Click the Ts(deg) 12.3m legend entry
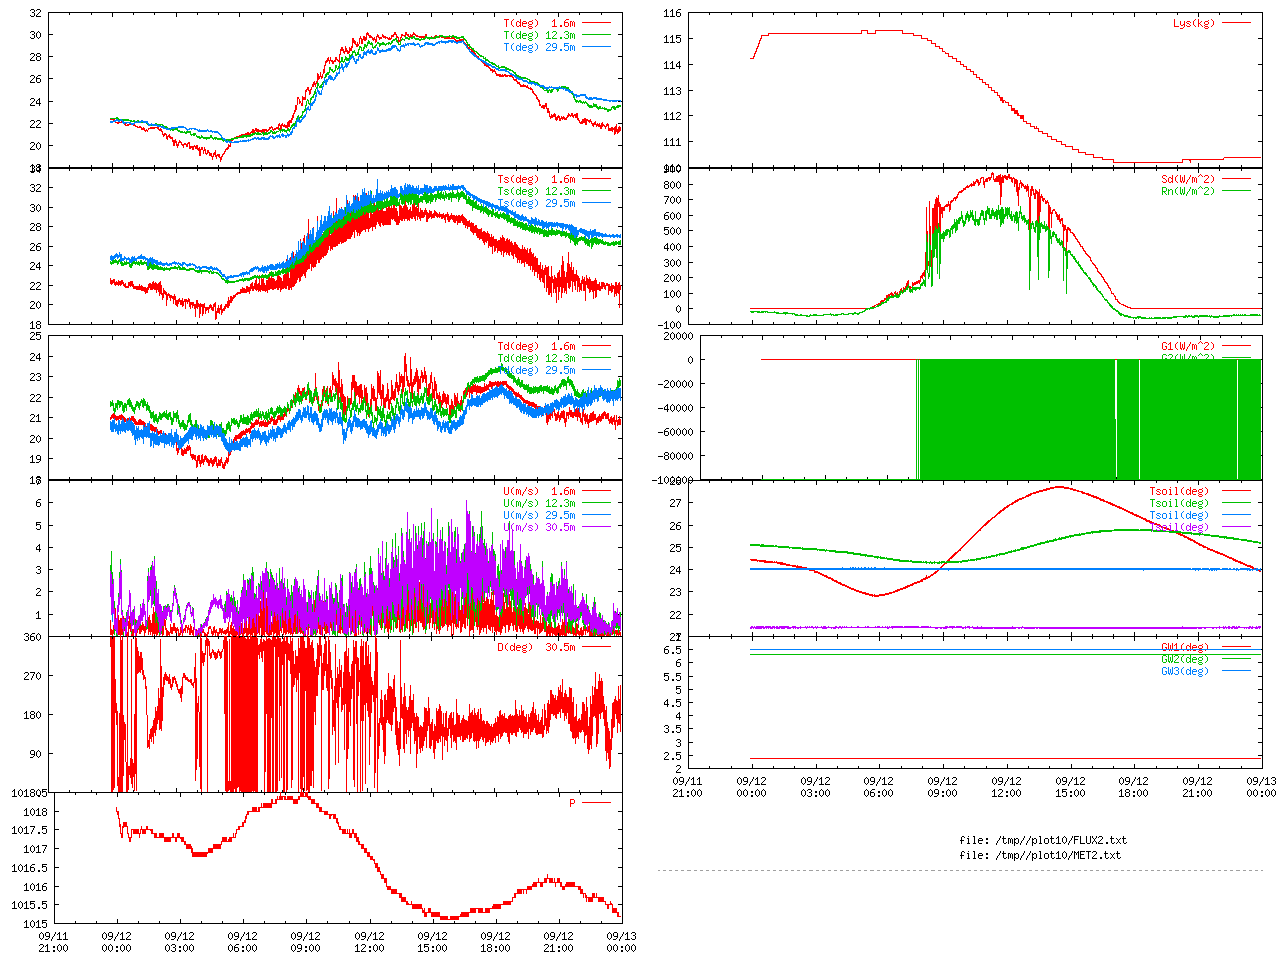This screenshot has height=960, width=1280. coord(536,191)
